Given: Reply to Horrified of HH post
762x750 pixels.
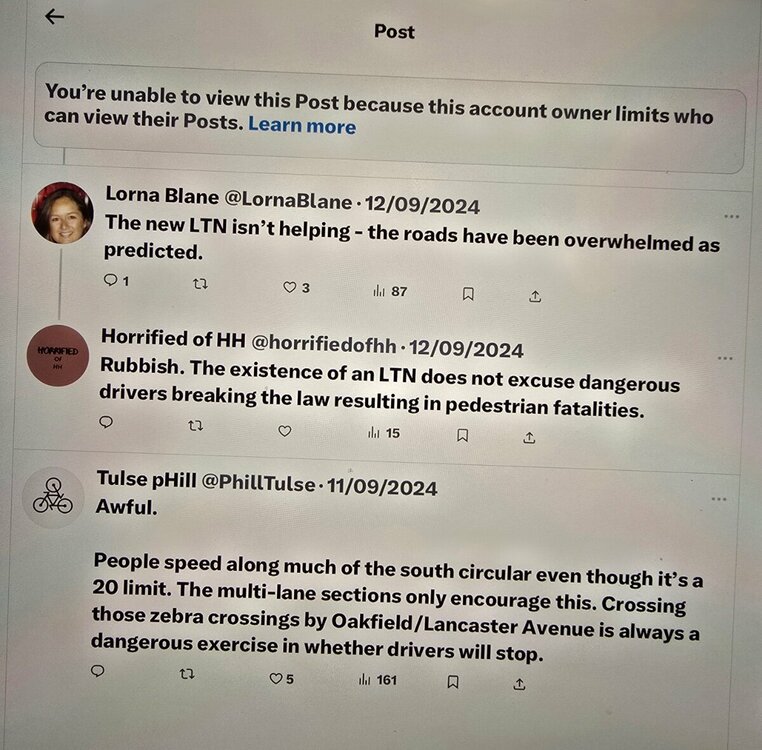Looking at the screenshot, I should [x=106, y=422].
